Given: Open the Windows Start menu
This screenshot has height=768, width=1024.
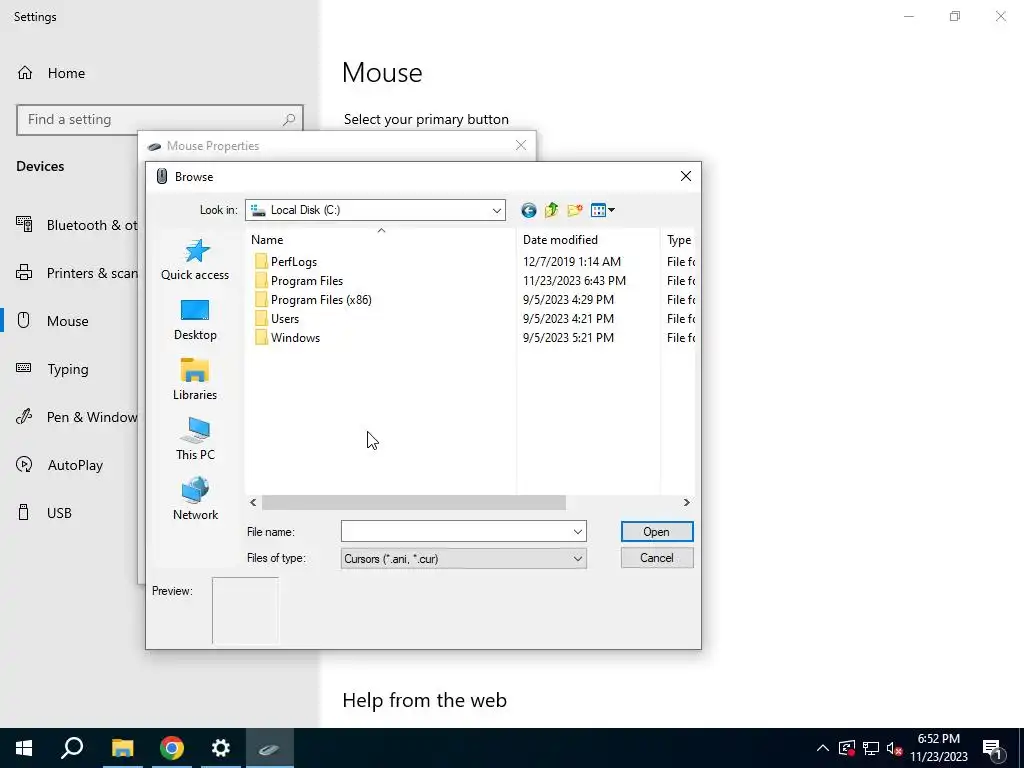Looking at the screenshot, I should pyautogui.click(x=24, y=748).
